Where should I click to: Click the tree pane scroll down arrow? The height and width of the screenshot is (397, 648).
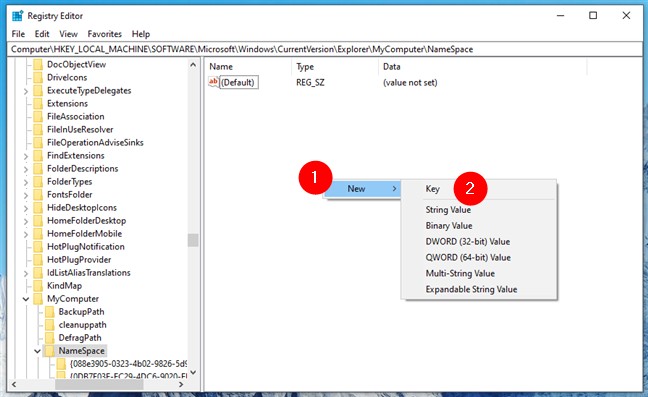click(x=193, y=372)
